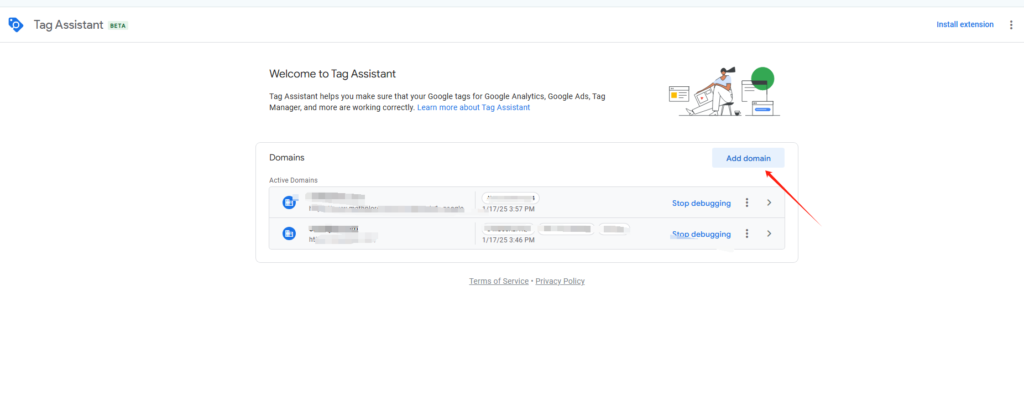1024x410 pixels.
Task: Expand the 3:57 PM domain row chevron
Action: [769, 203]
